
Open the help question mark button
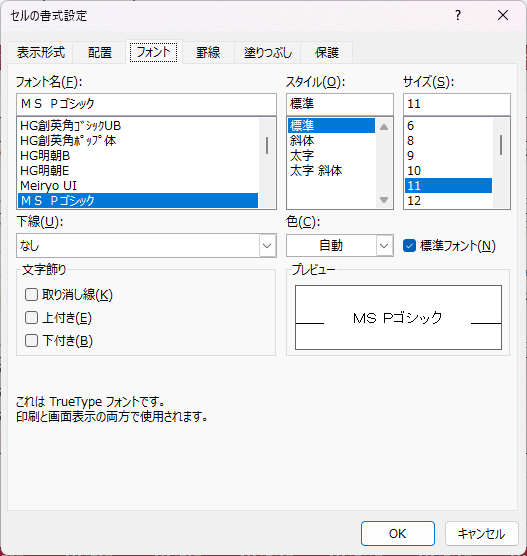(458, 15)
